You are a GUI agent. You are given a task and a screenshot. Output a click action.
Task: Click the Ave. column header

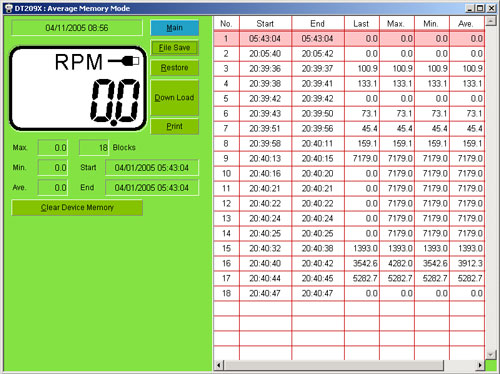point(466,24)
